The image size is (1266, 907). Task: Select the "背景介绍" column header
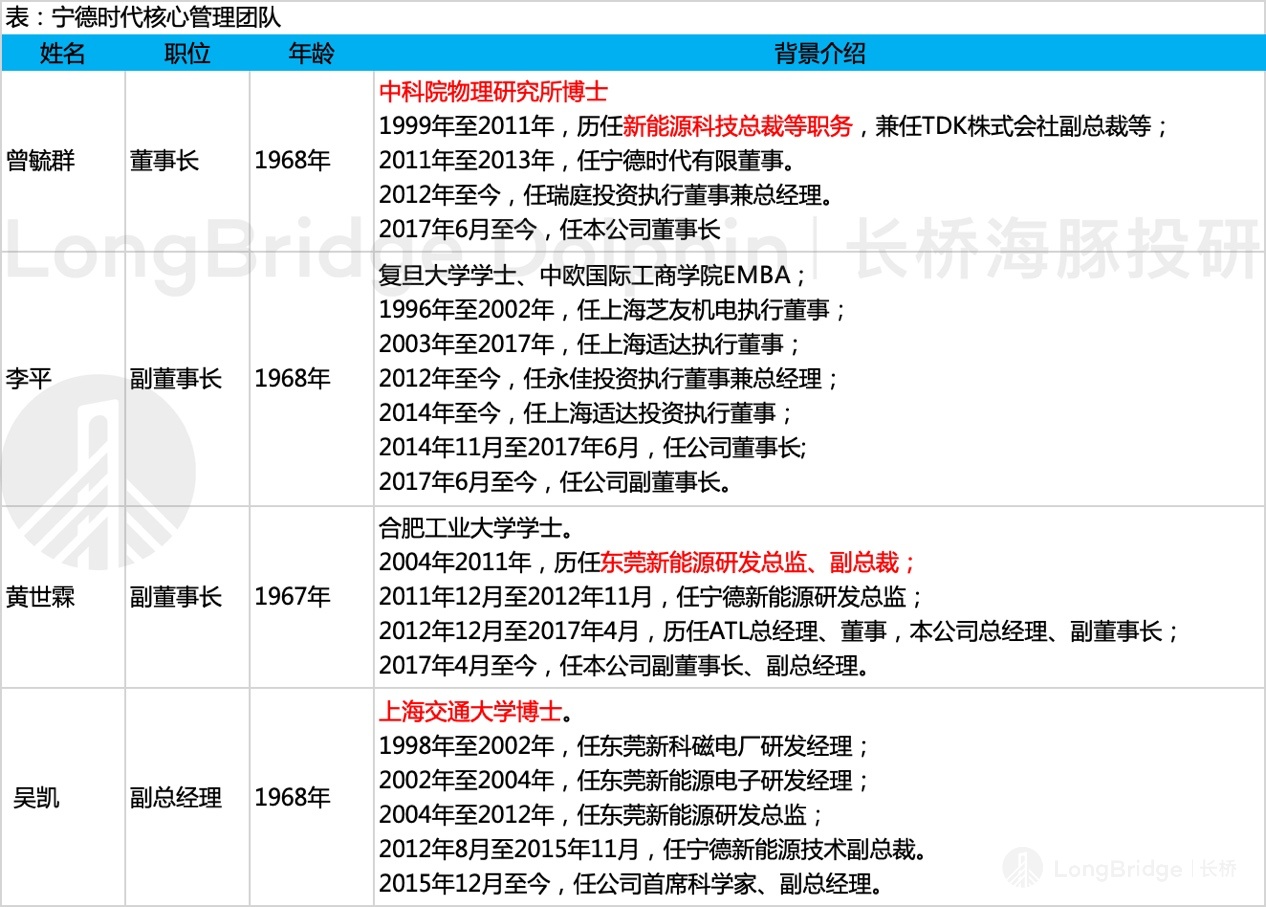click(820, 54)
